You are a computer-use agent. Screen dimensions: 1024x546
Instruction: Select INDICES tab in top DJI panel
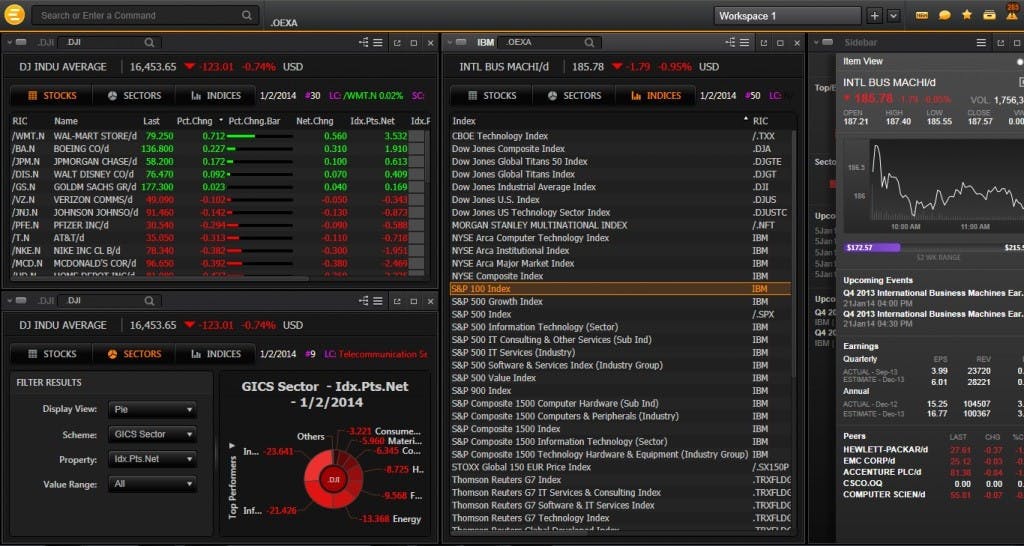[x=216, y=95]
